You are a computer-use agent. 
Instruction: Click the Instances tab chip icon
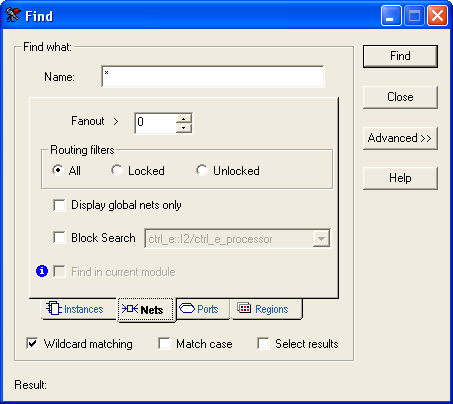(53, 308)
